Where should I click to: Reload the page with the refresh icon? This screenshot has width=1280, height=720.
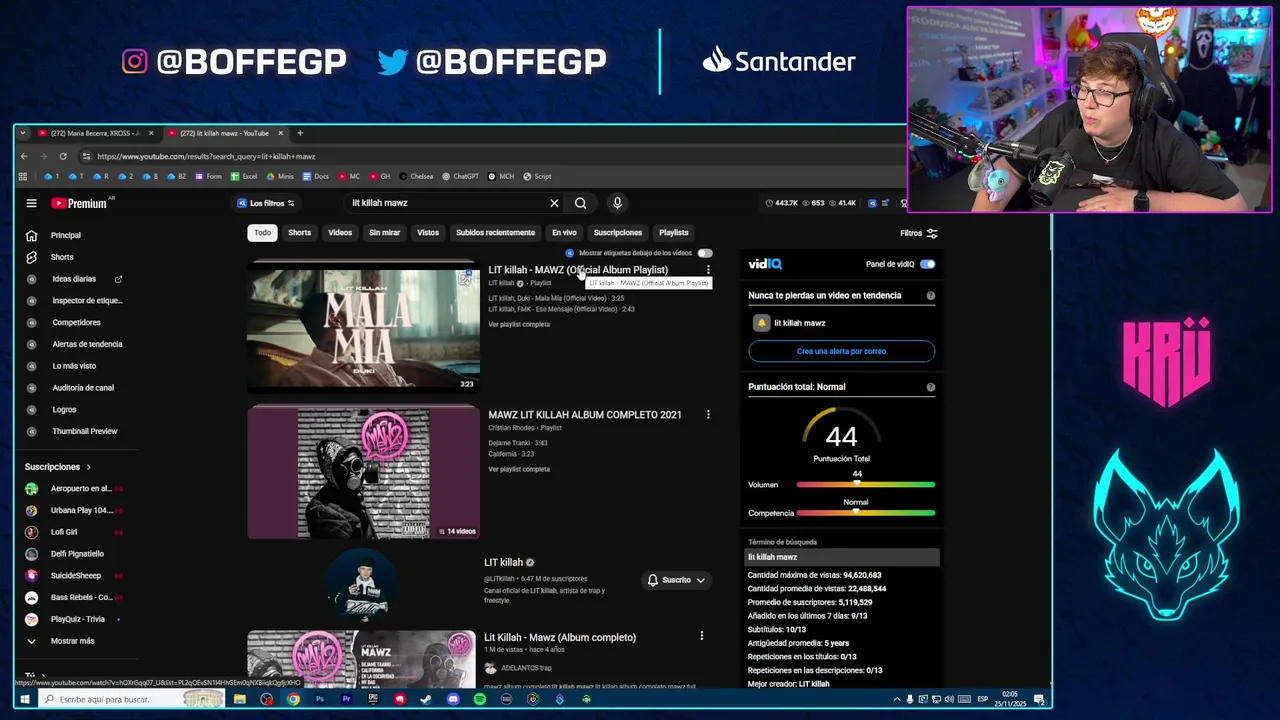pyautogui.click(x=63, y=156)
